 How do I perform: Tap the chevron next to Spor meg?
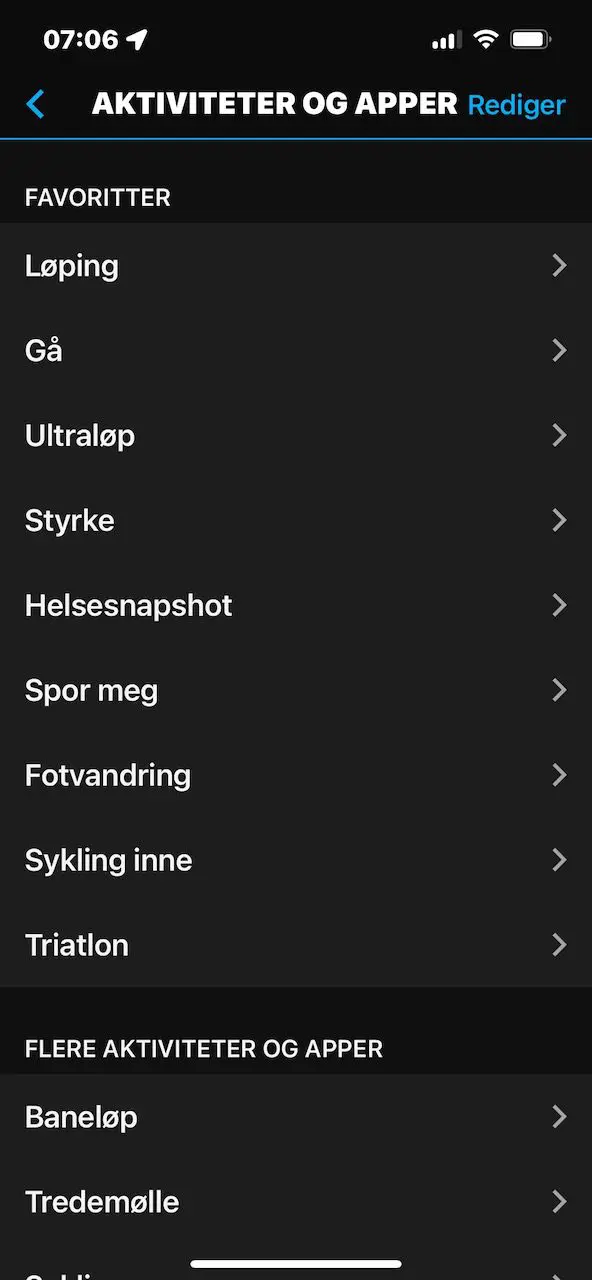pos(559,690)
